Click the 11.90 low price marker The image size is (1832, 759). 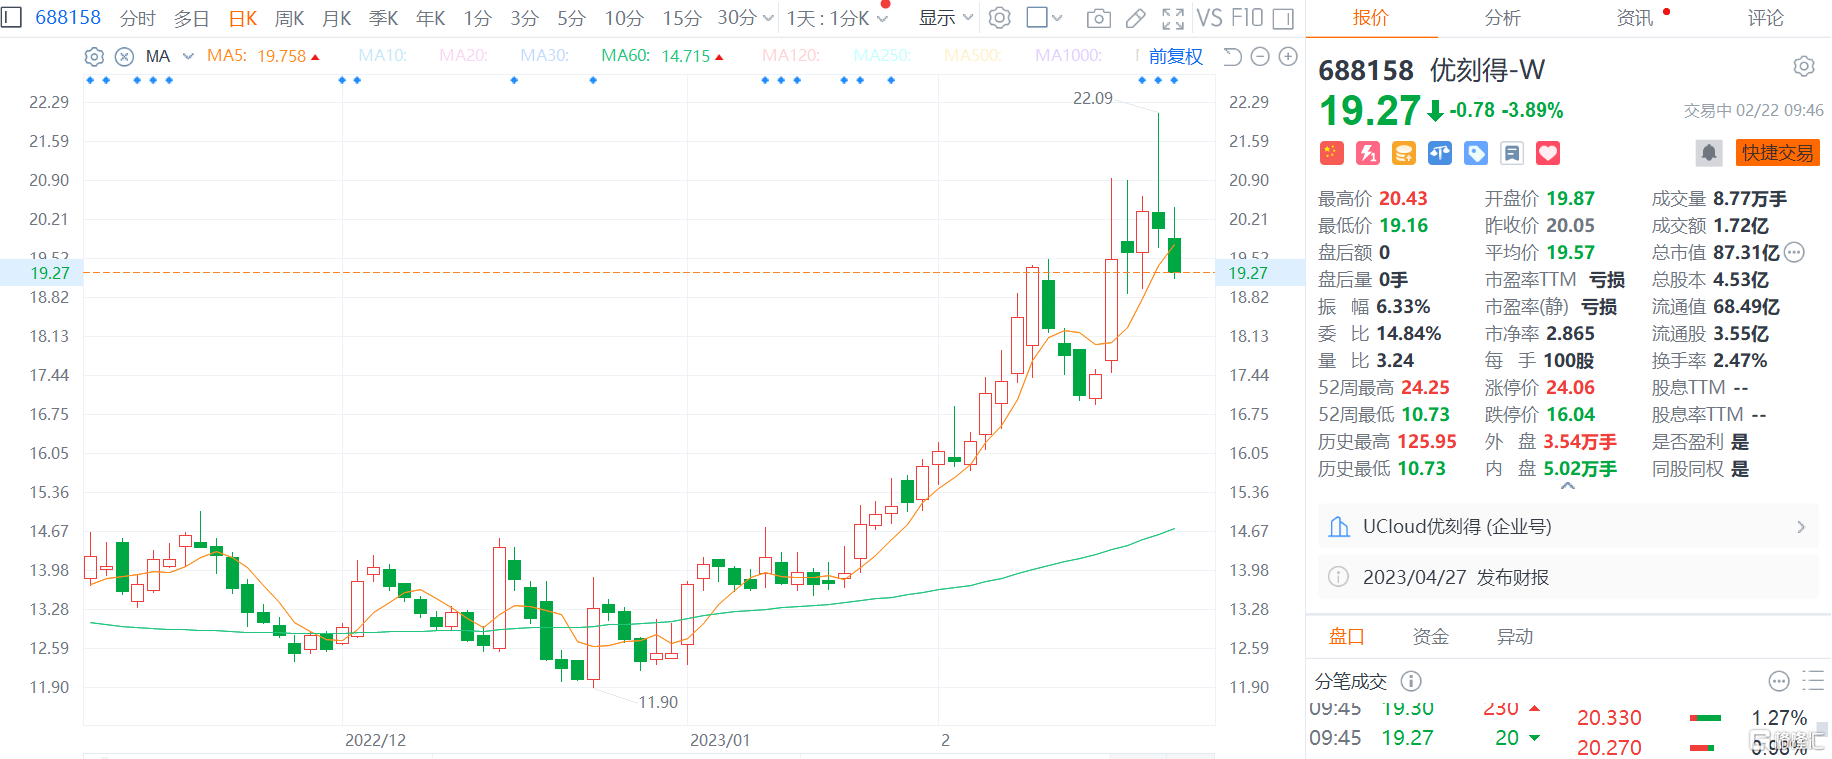658,702
